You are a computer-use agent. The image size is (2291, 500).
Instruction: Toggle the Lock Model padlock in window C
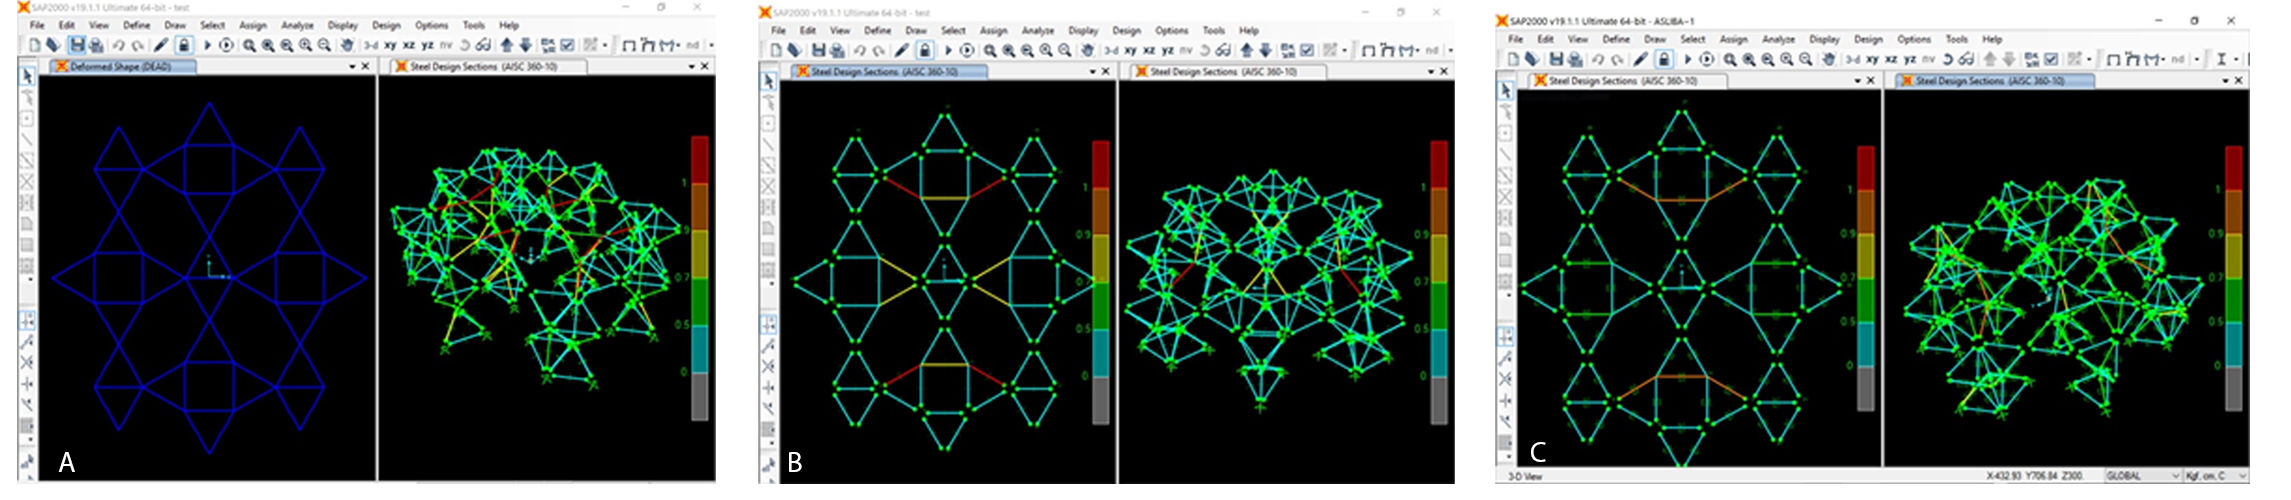pos(1664,59)
